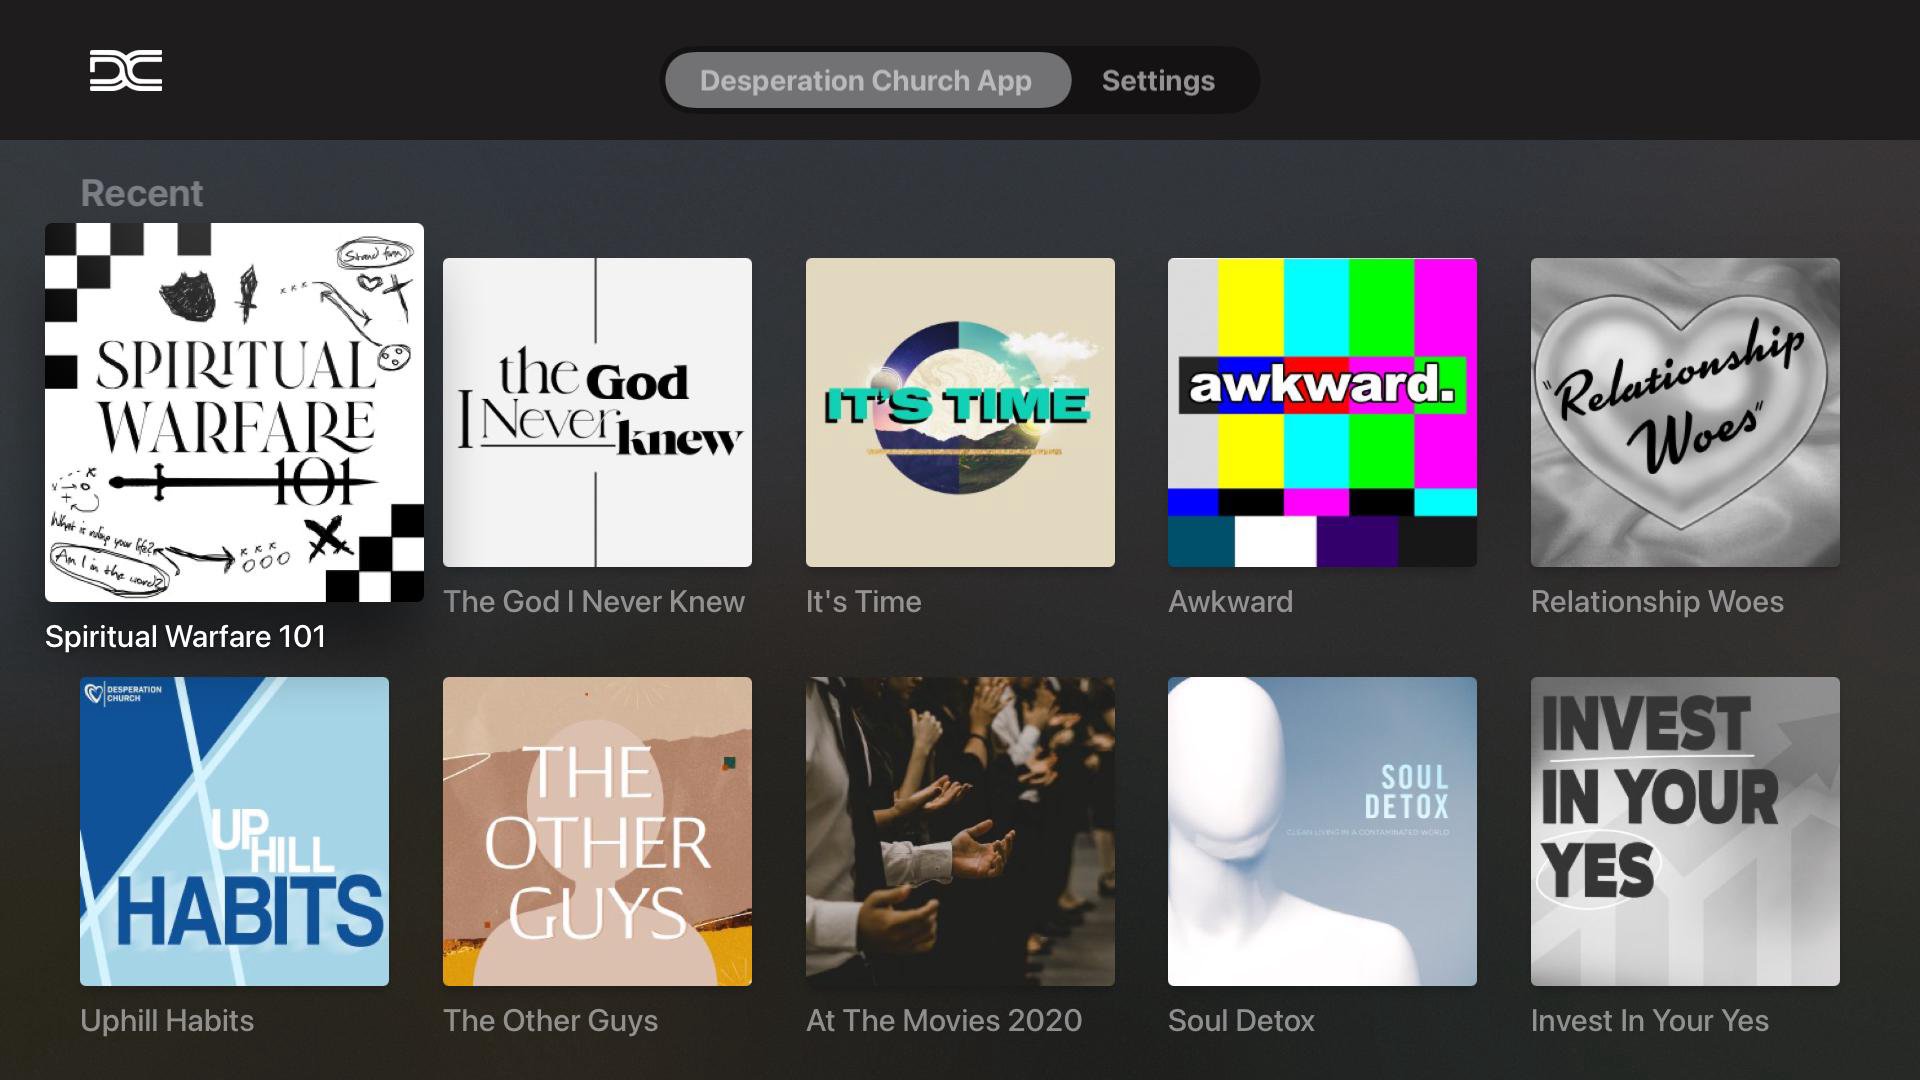Image resolution: width=1920 pixels, height=1080 pixels.
Task: Click the Soul Detox title label
Action: (1241, 1021)
